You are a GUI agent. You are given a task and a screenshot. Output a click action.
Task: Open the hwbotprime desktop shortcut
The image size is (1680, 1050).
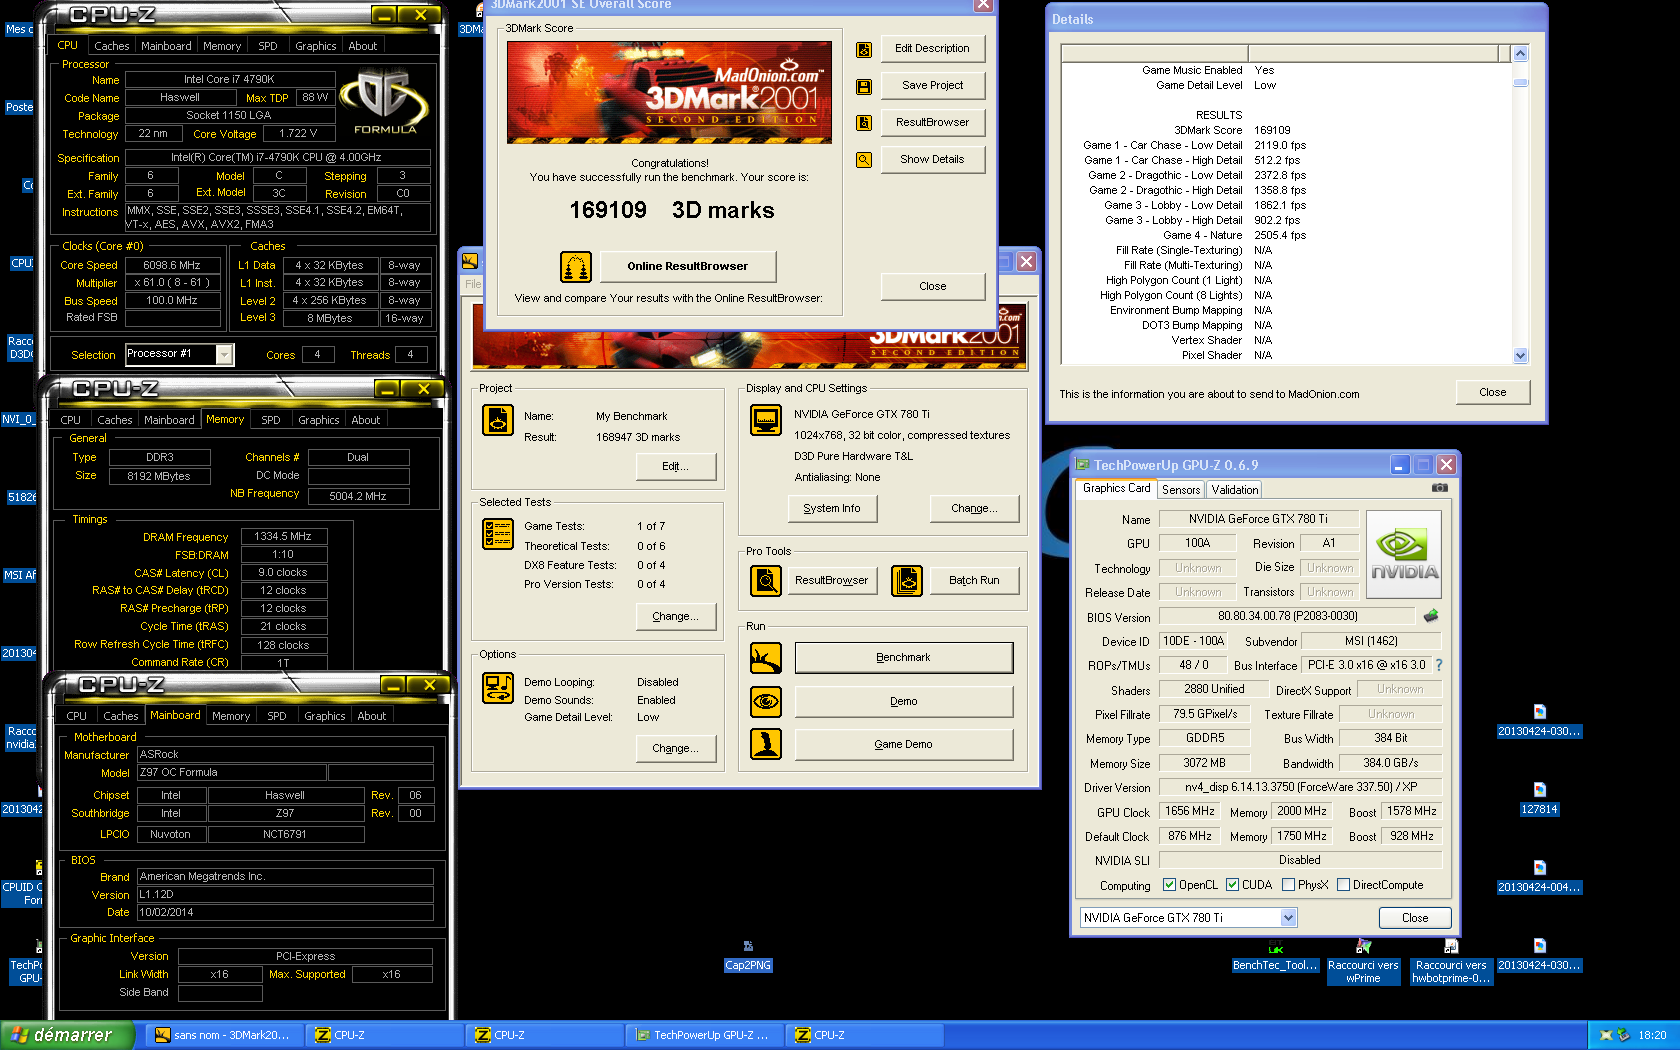[1451, 962]
